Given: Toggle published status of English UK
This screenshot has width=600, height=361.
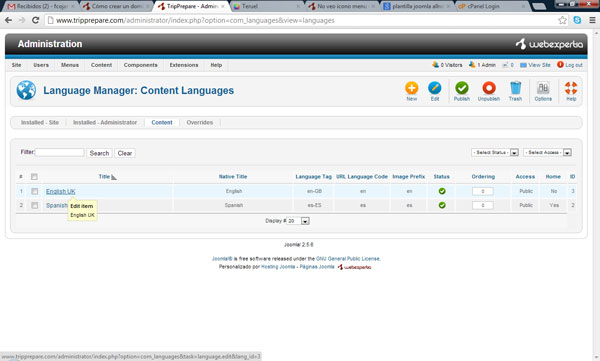Looking at the screenshot, I should coord(442,191).
